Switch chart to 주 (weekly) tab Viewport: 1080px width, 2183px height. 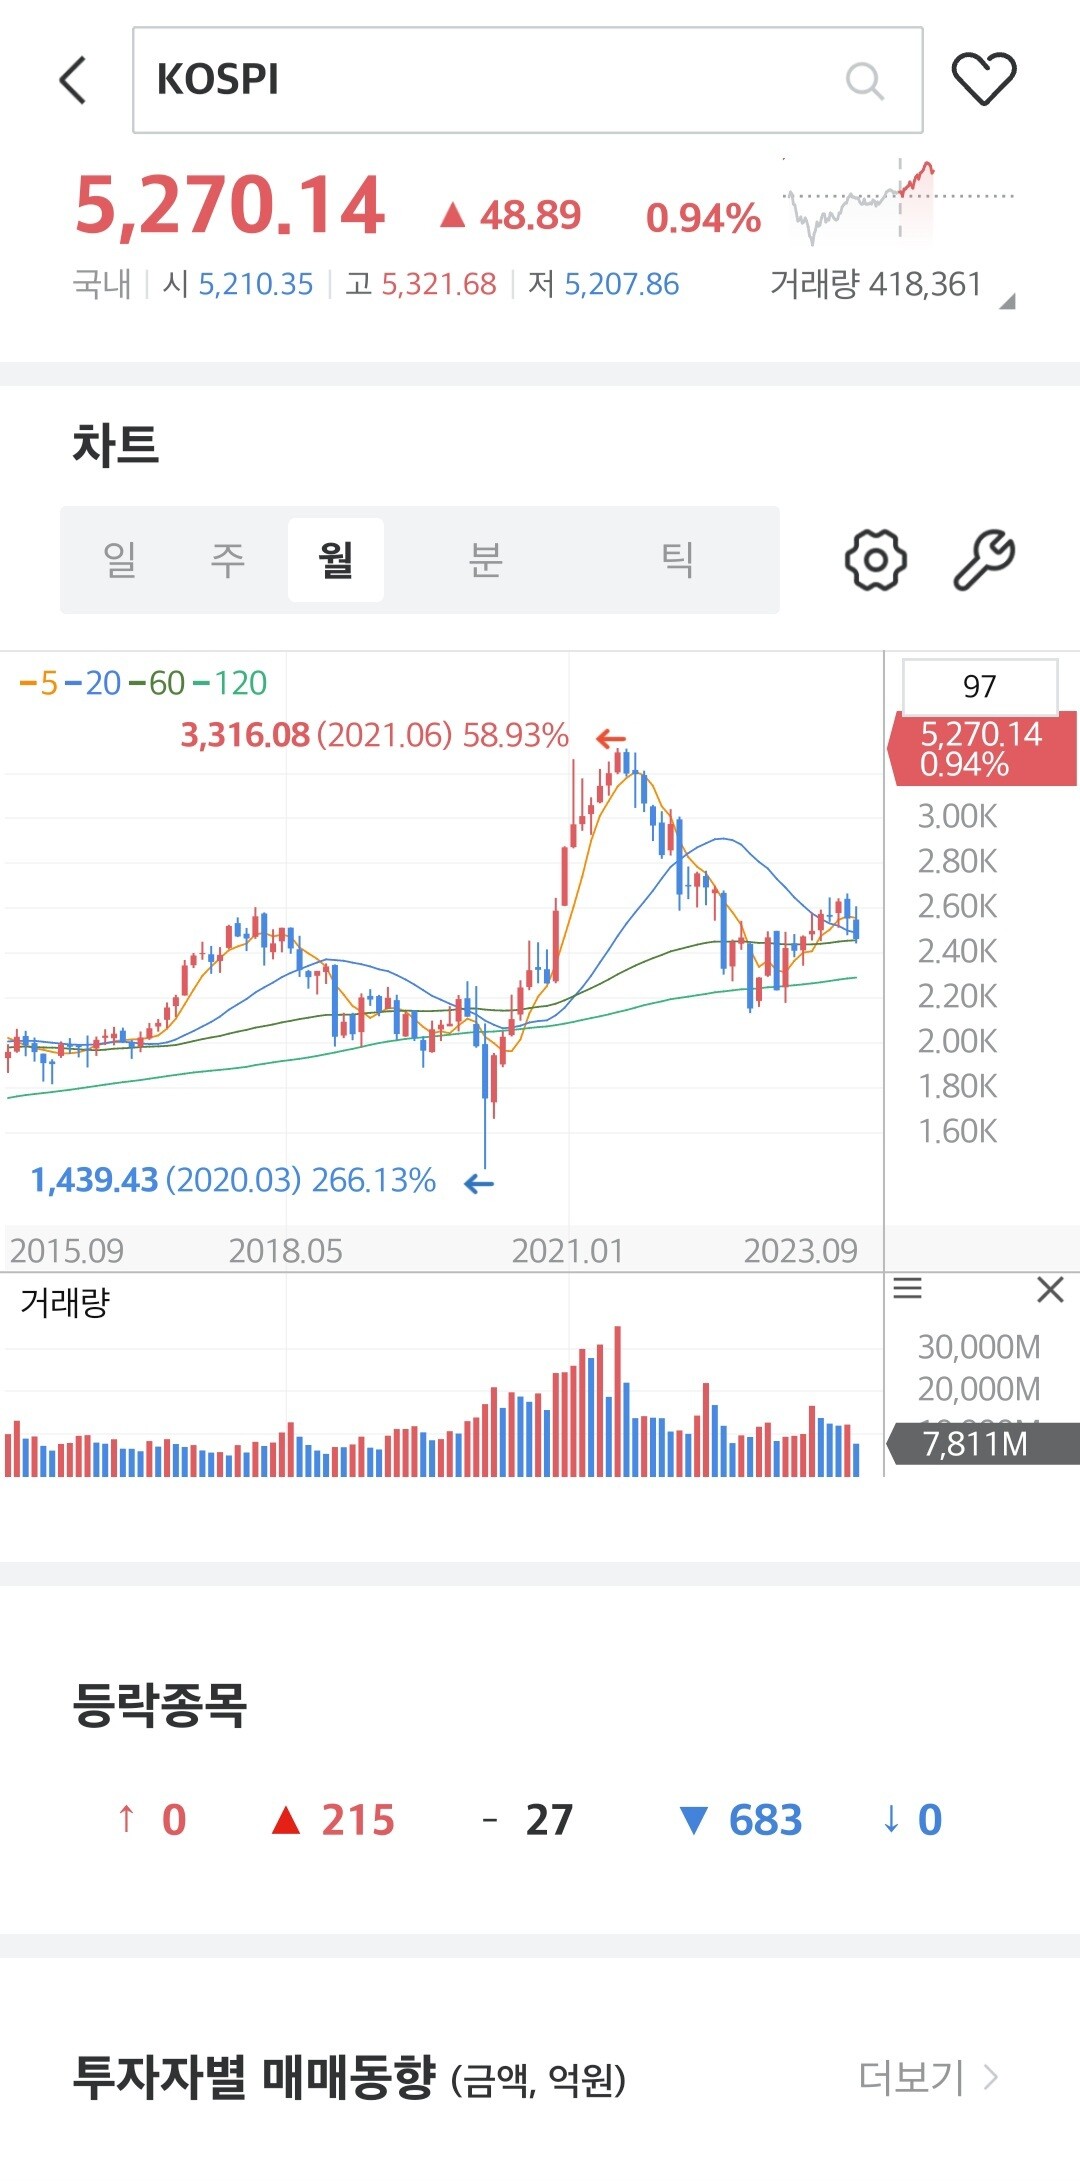[x=228, y=560]
